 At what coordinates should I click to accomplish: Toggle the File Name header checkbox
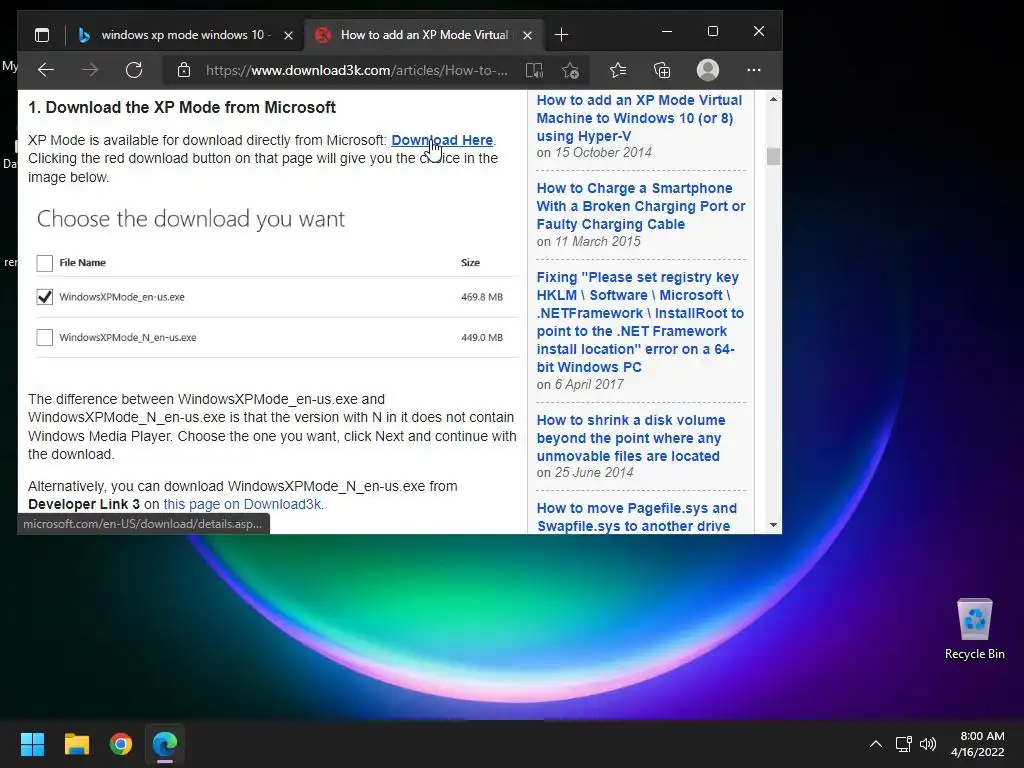[44, 263]
